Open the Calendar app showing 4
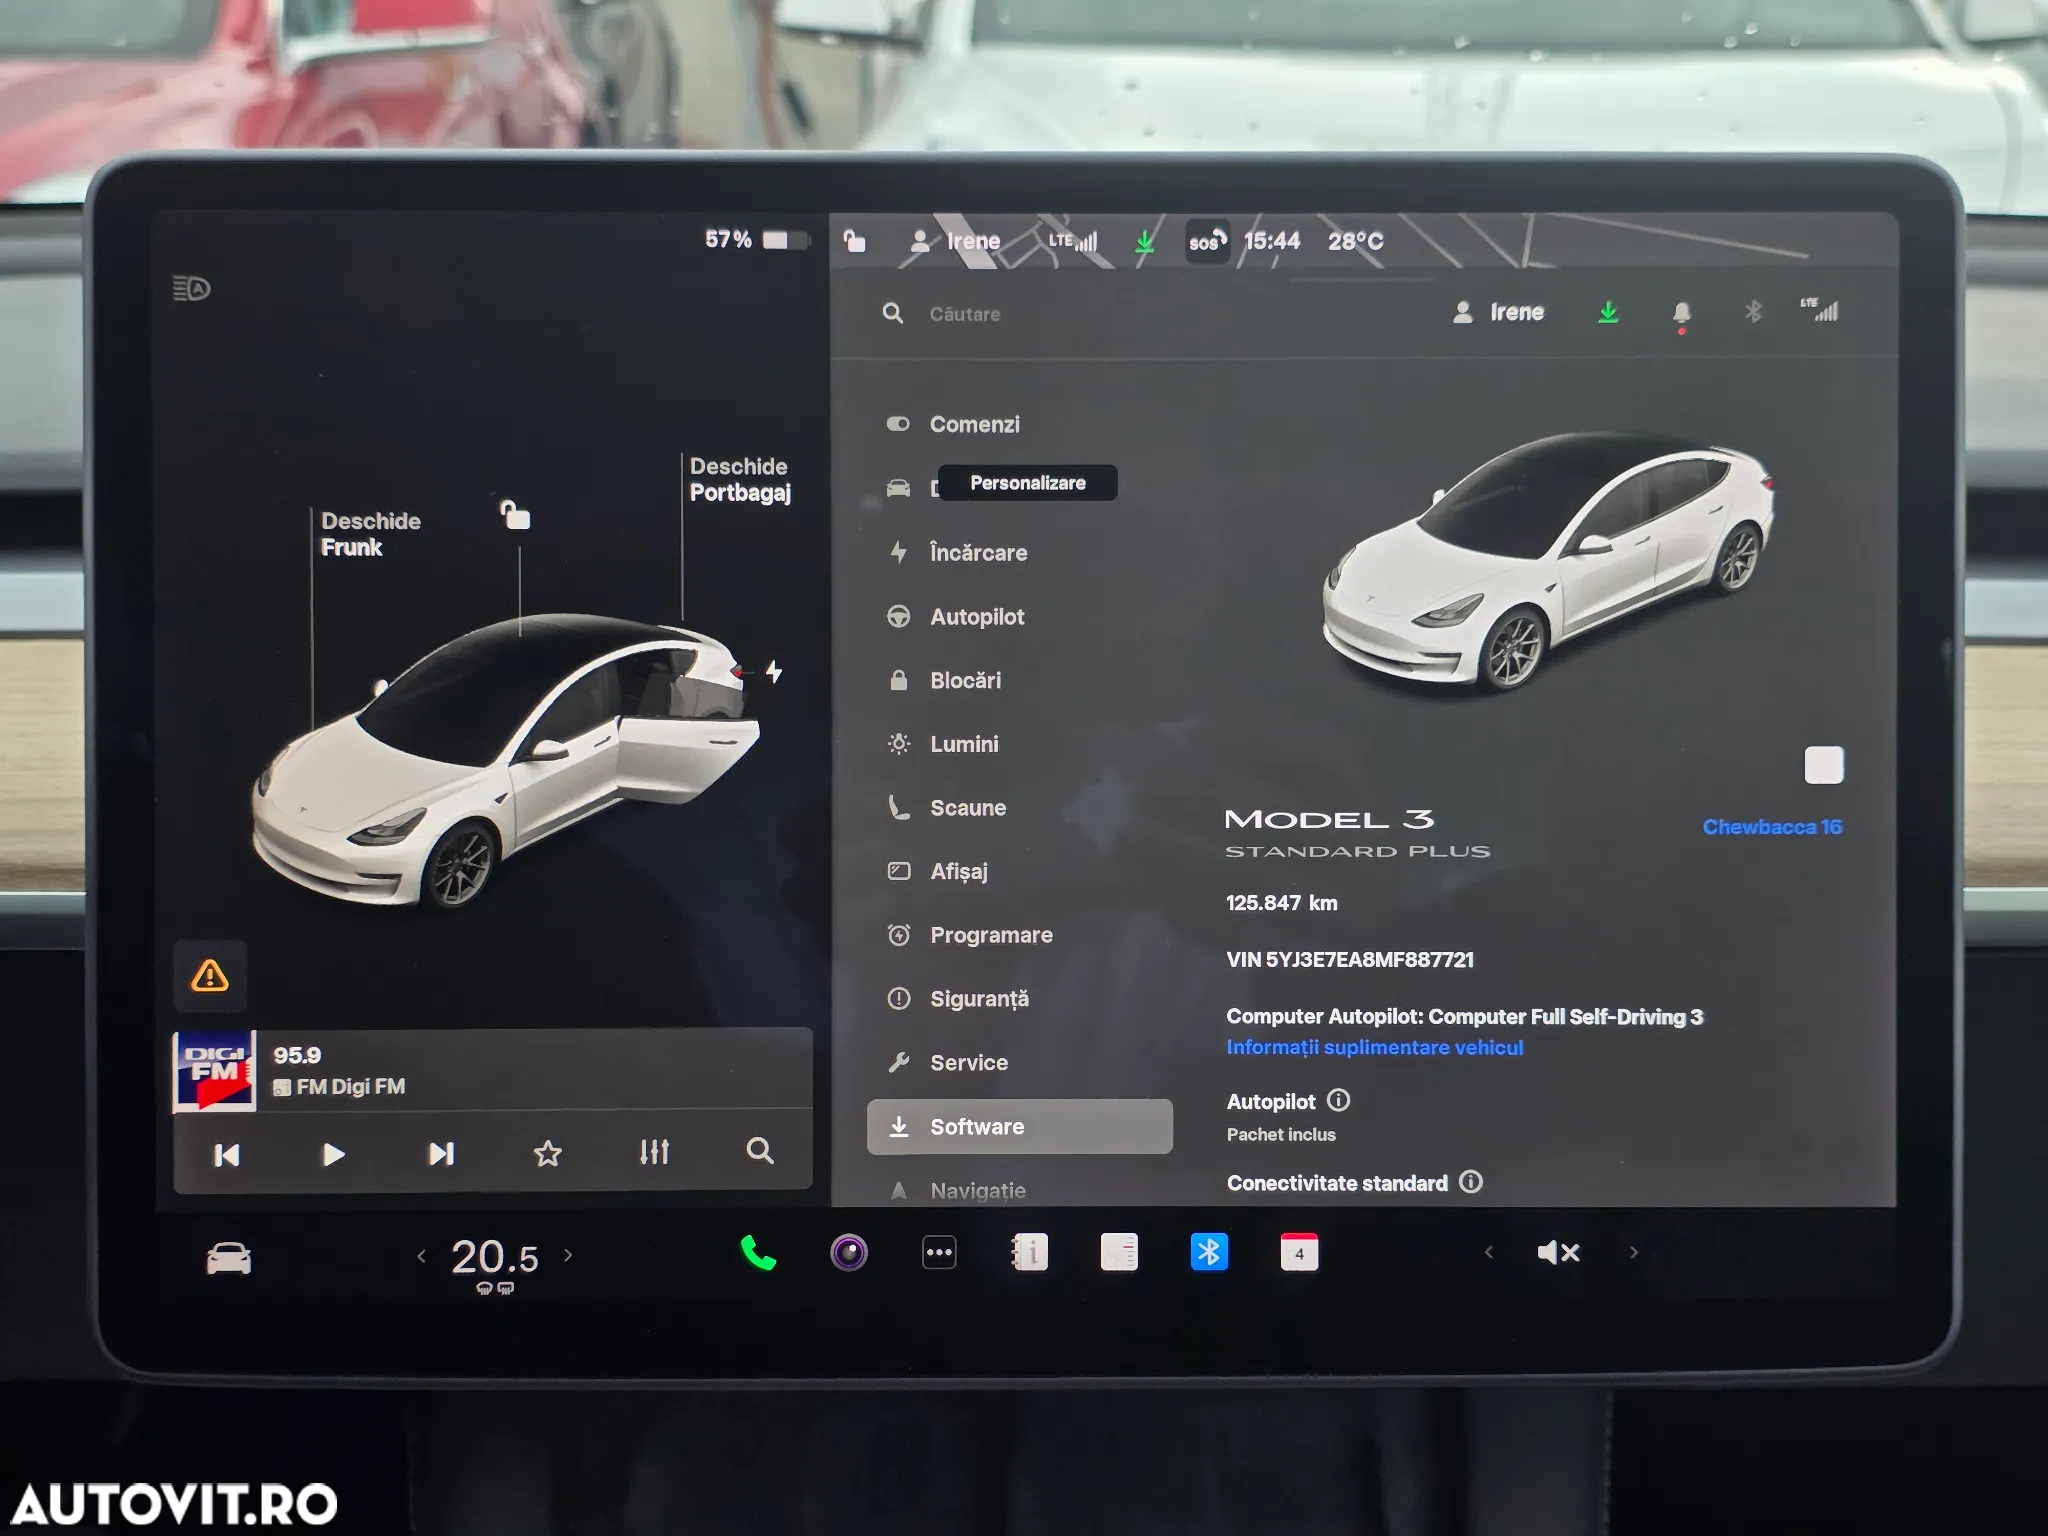The image size is (2048, 1536). [x=1299, y=1252]
